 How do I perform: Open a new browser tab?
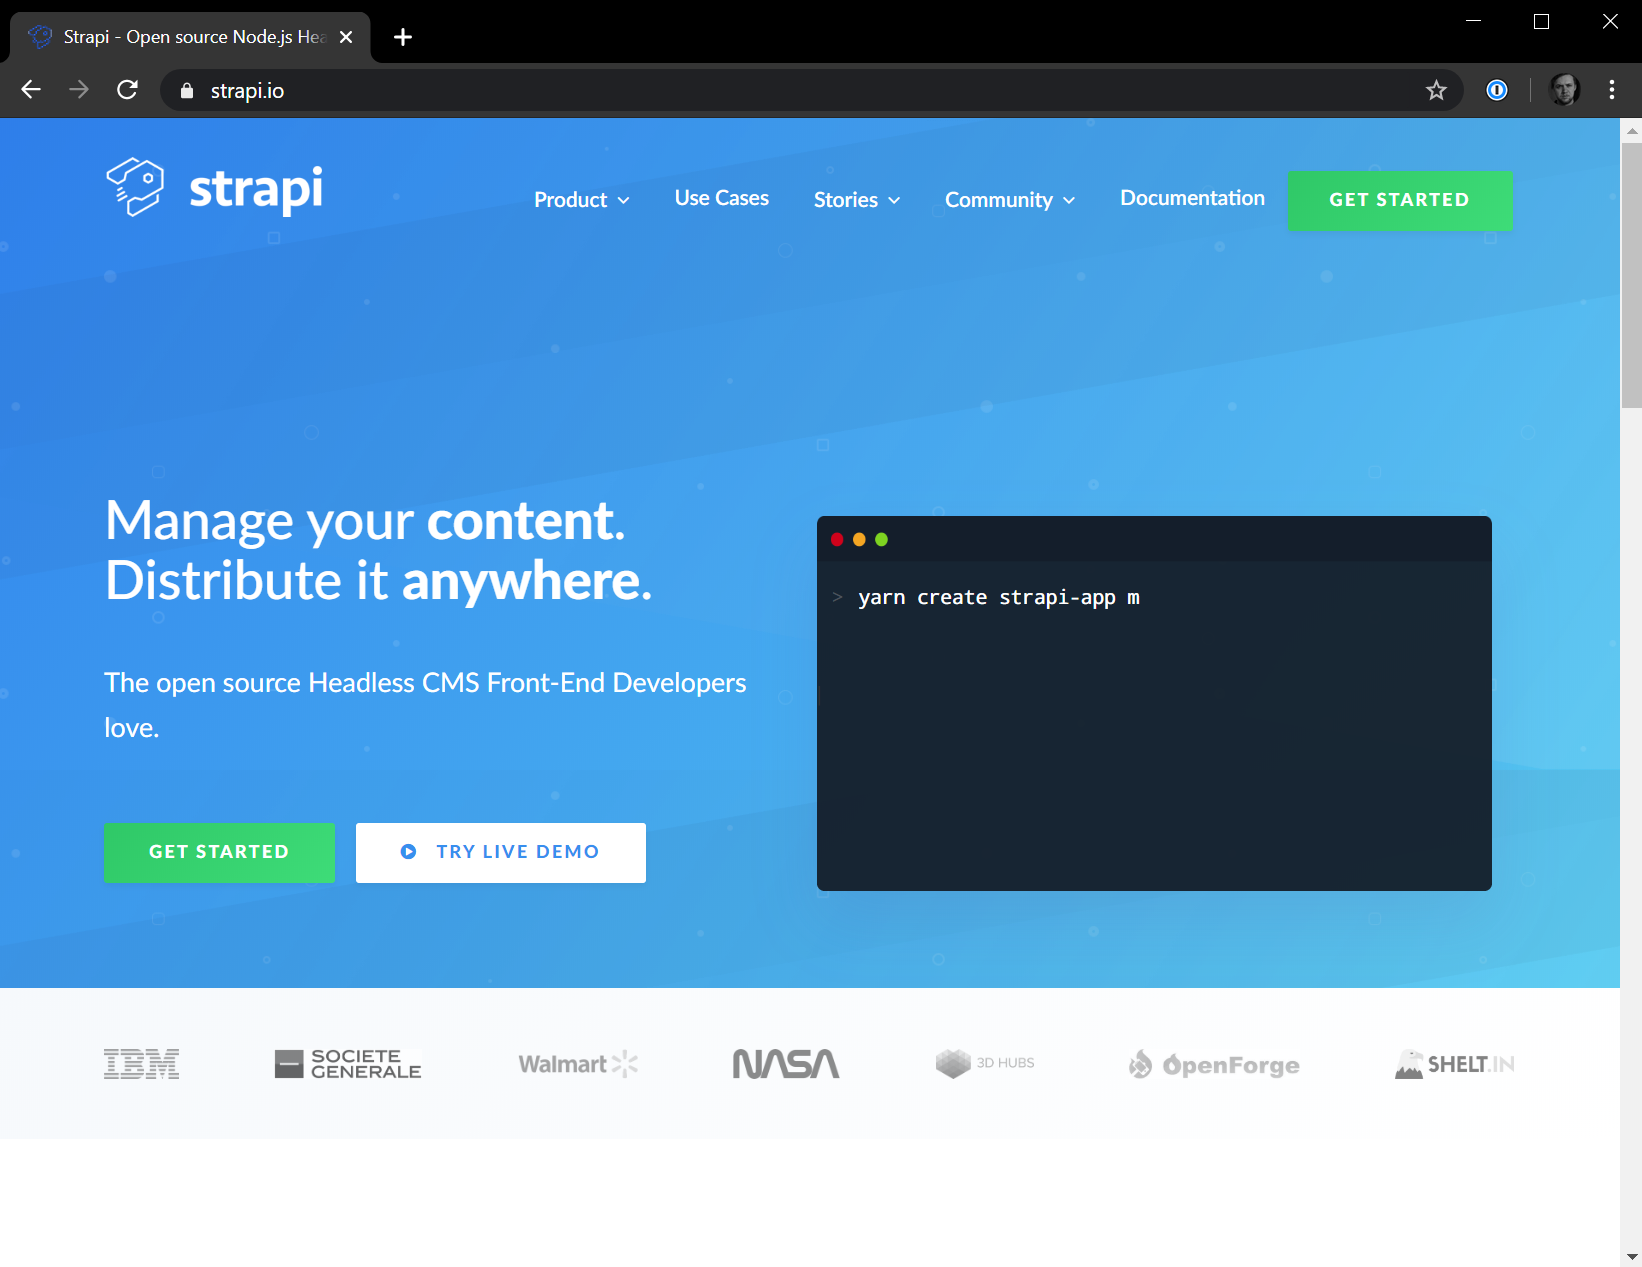(x=403, y=37)
